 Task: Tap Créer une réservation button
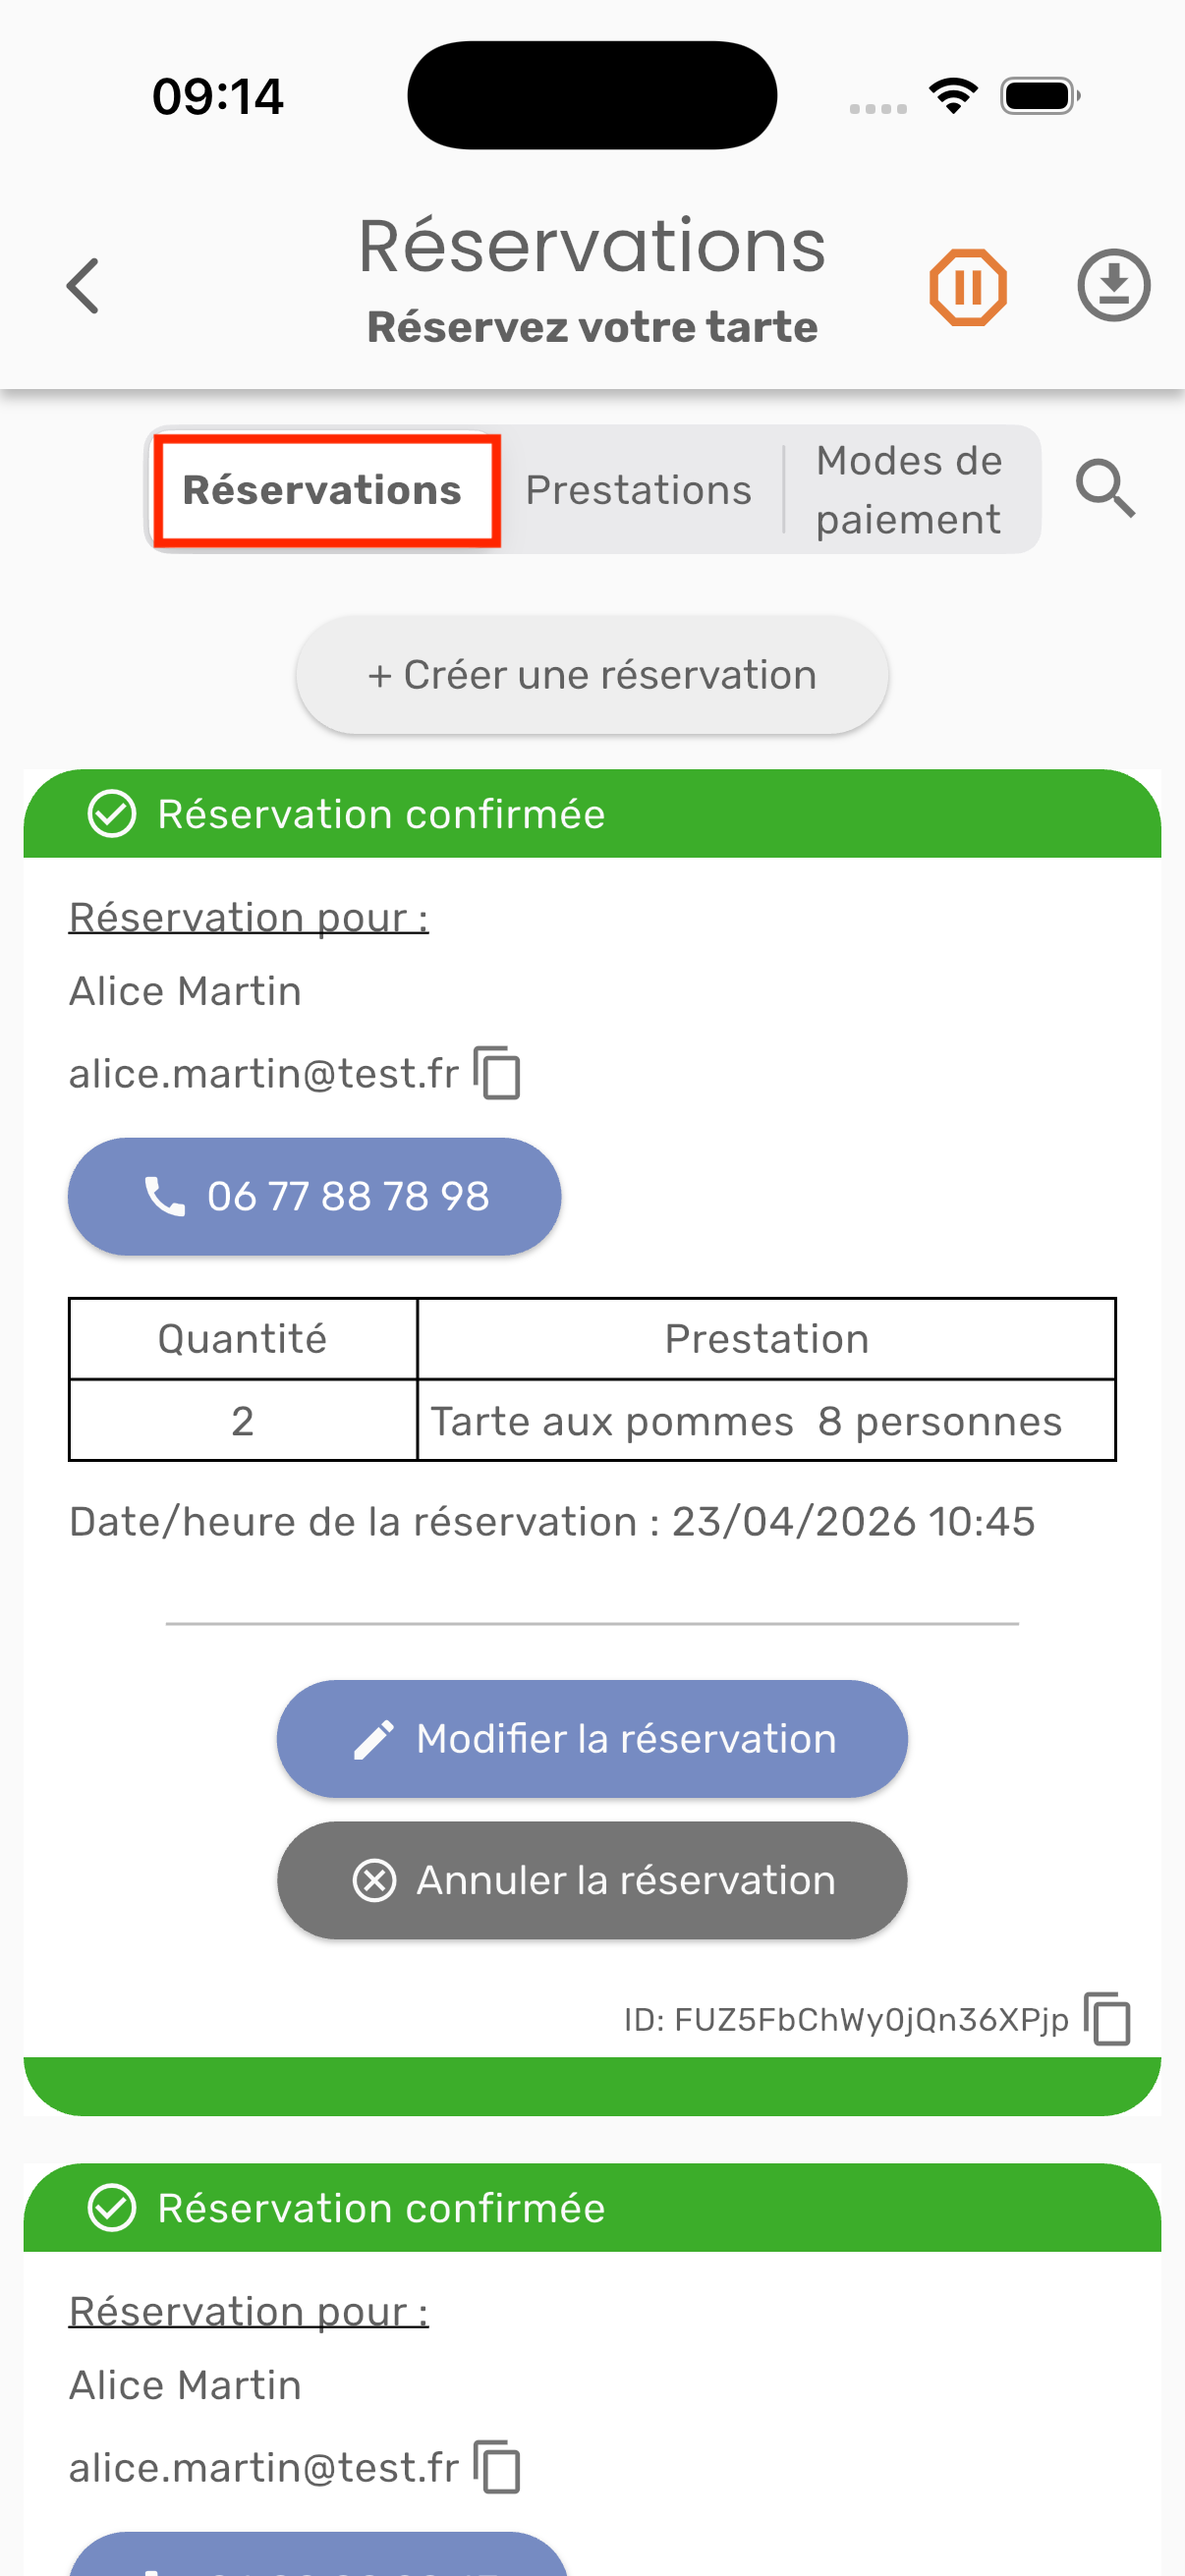[592, 675]
